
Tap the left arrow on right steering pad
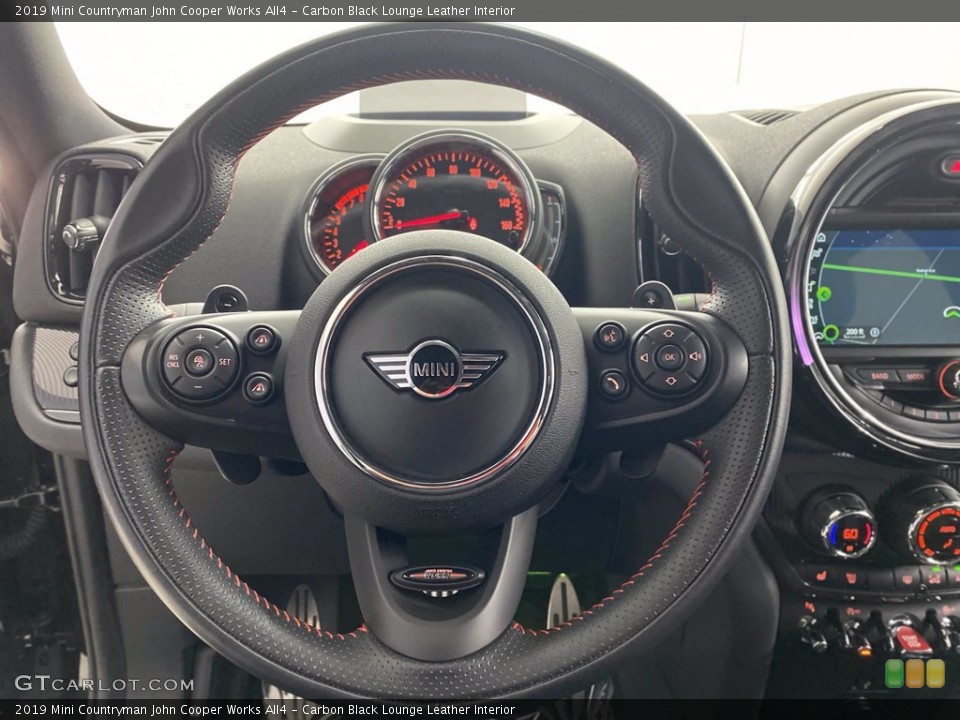644,358
